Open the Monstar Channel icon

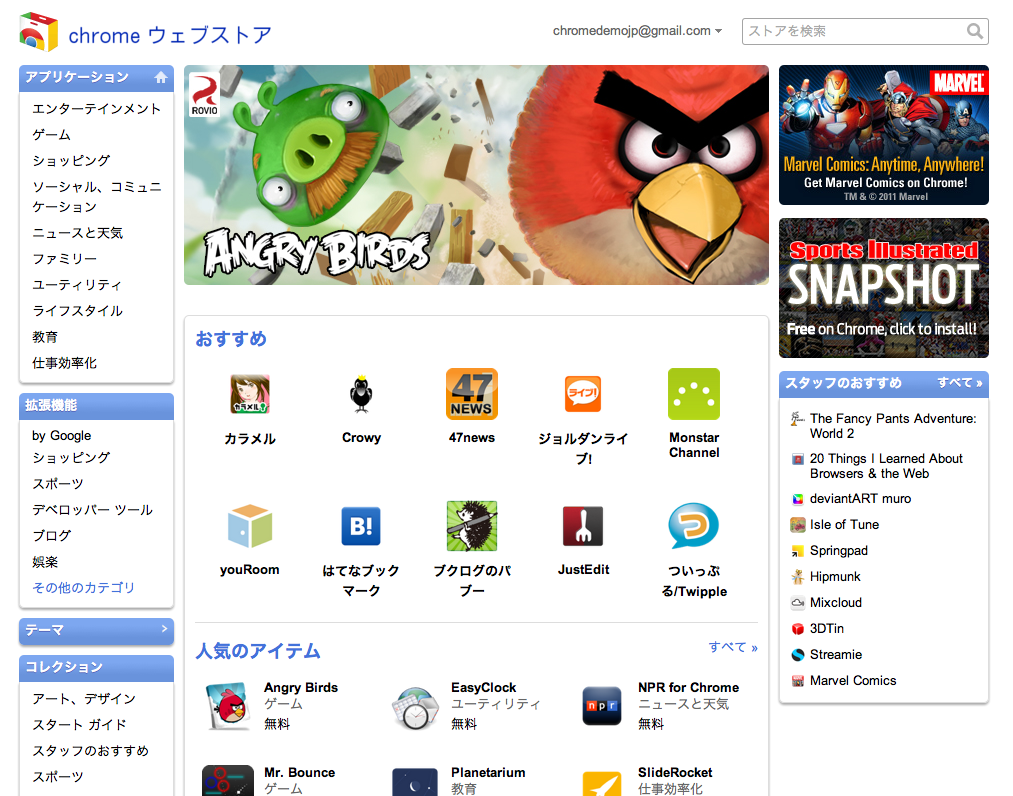click(x=693, y=394)
